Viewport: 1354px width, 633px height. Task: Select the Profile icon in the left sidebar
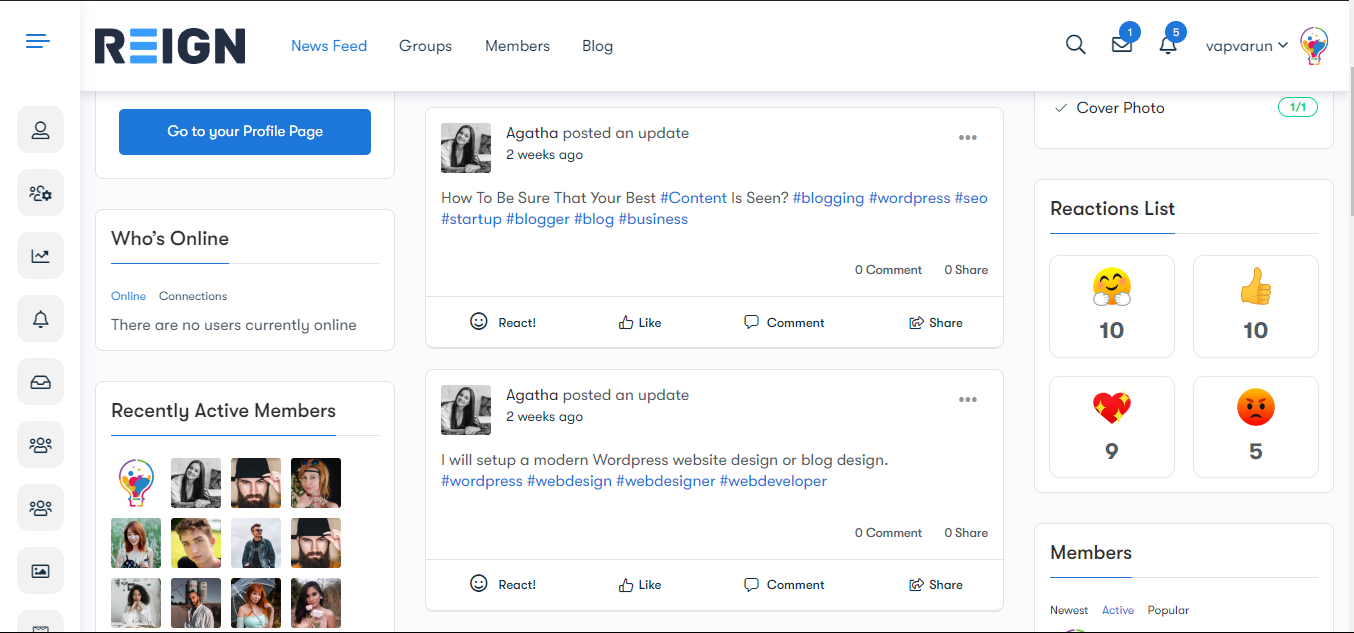coord(40,129)
